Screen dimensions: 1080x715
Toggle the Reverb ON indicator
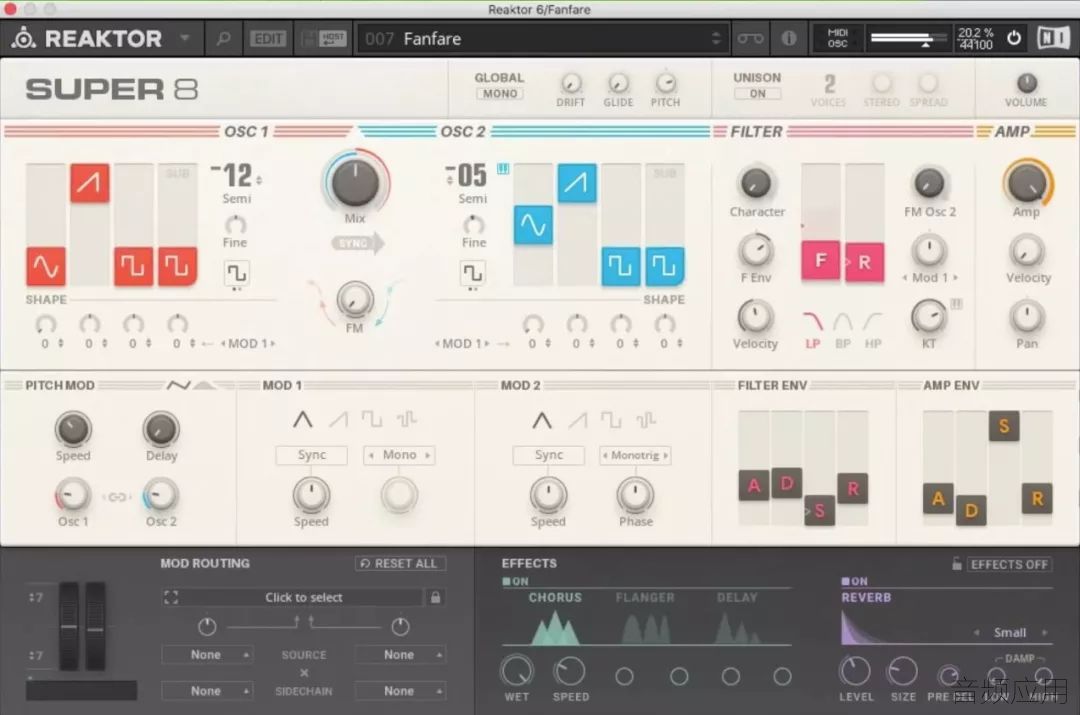[x=855, y=581]
